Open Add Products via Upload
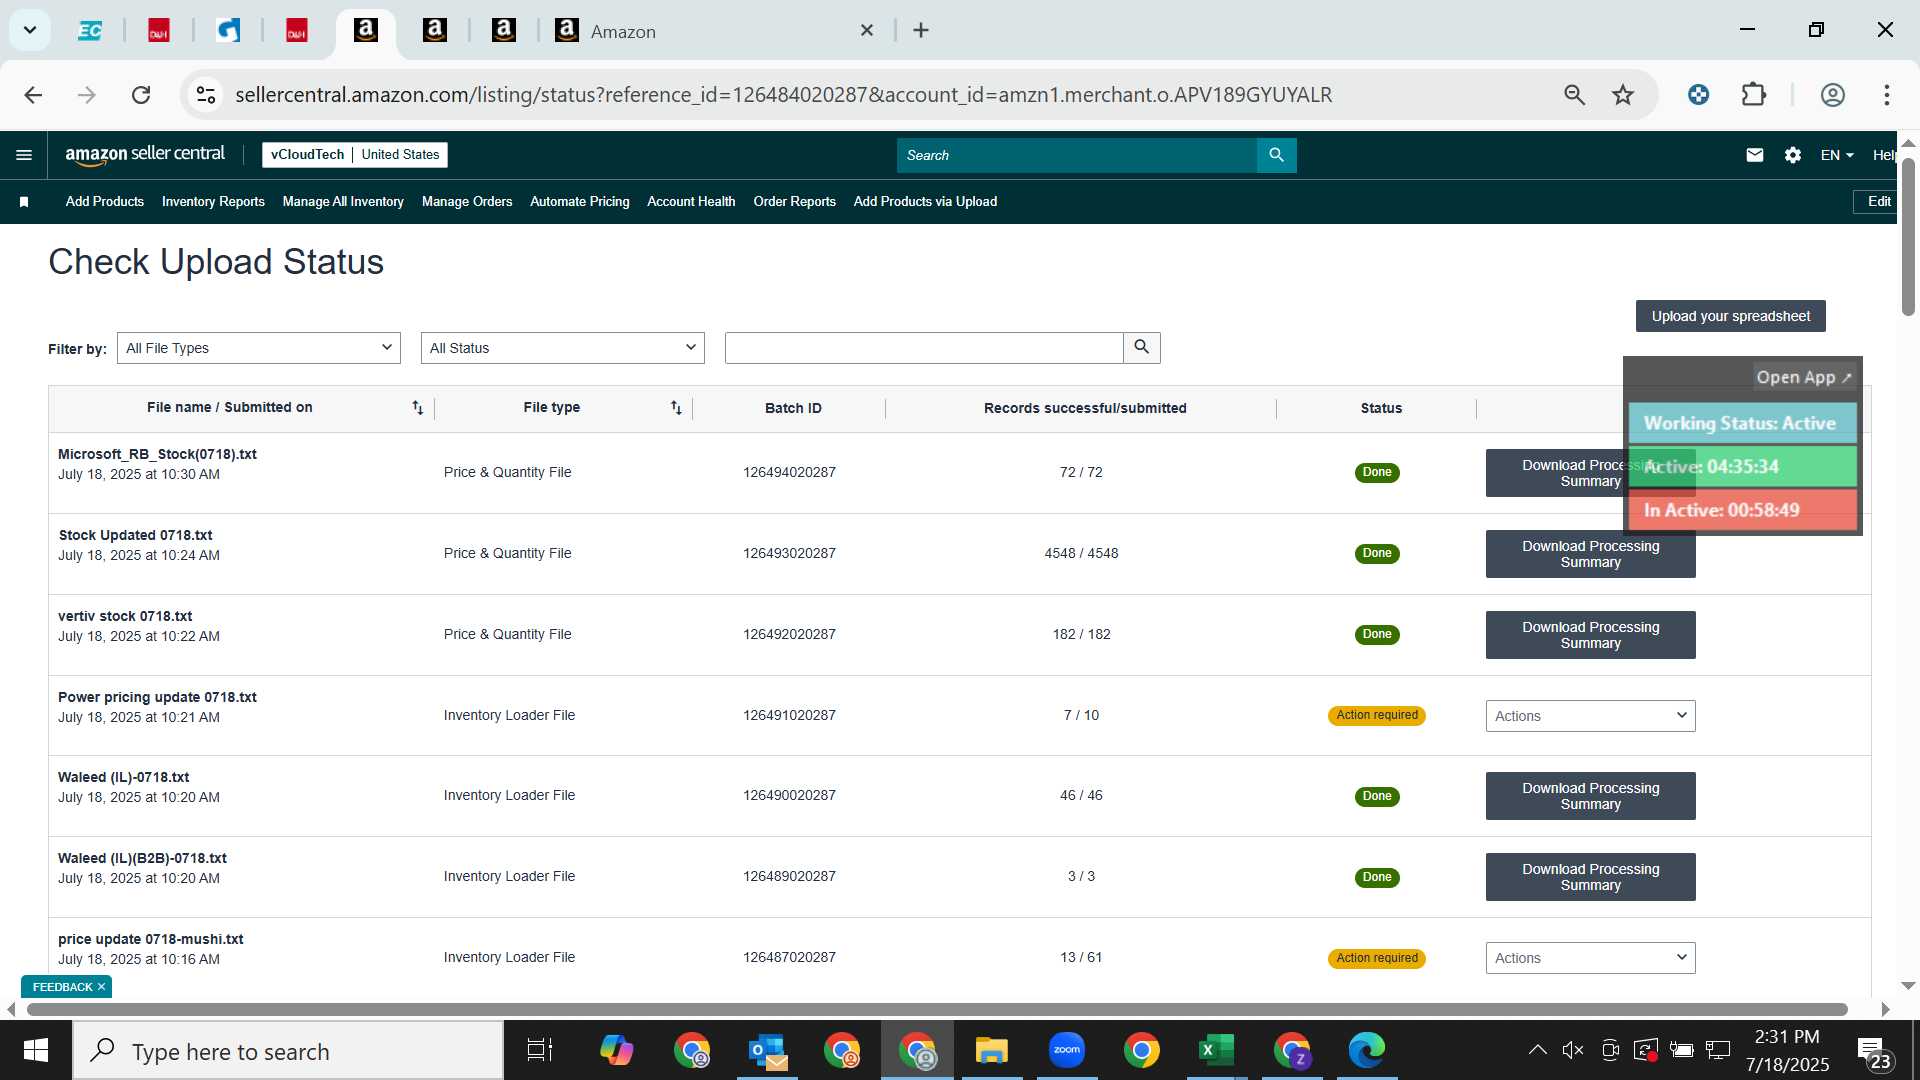The image size is (1920, 1080). pyautogui.click(x=925, y=202)
